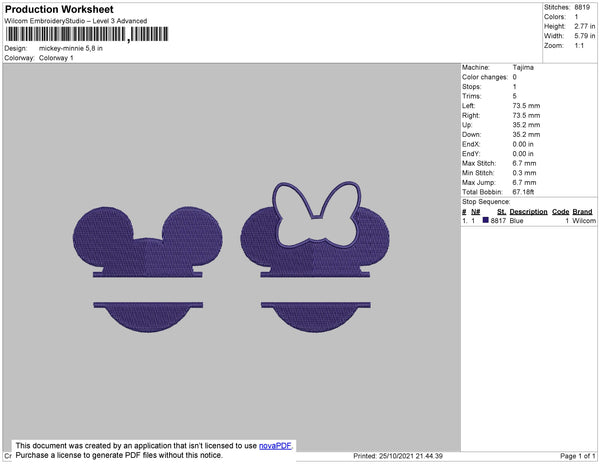Click the Mickey ears embroidery design

tap(148, 269)
